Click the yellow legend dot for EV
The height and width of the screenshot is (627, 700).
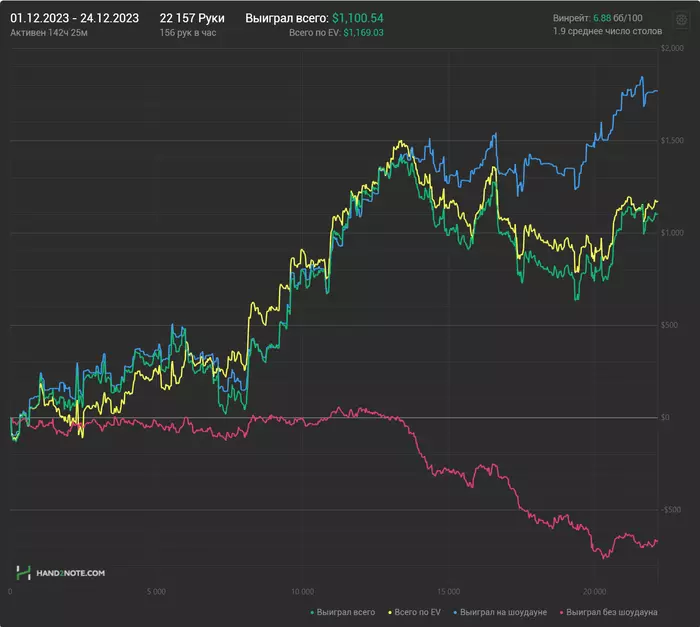coord(390,613)
